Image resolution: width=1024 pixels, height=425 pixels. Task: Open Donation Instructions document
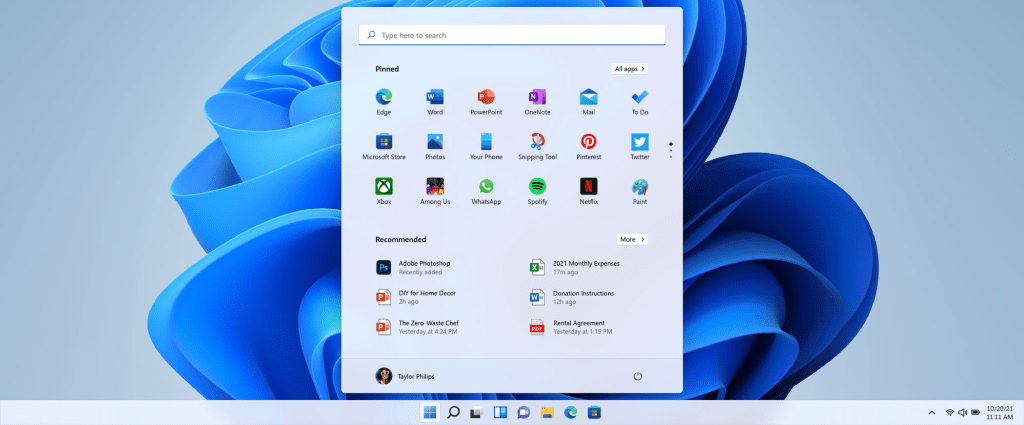click(x=572, y=297)
